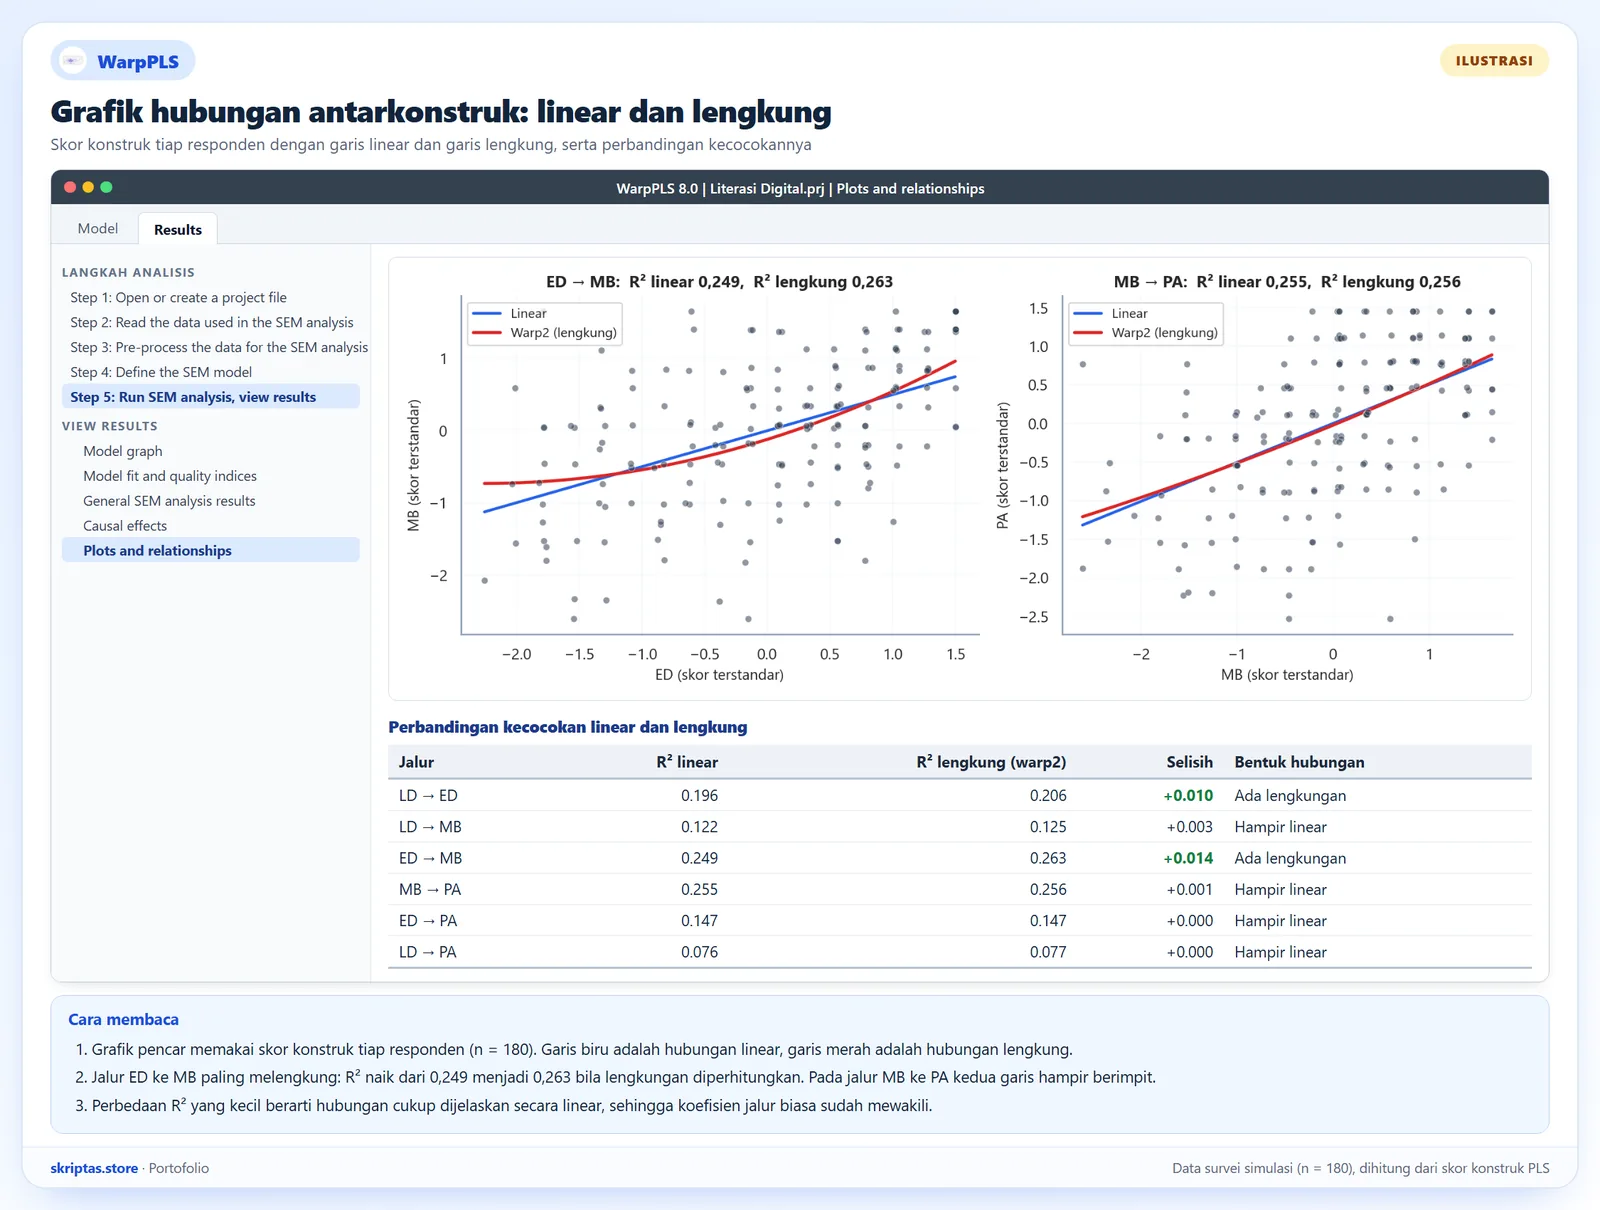Open Step 2: Read the data used
The image size is (1600, 1210).
[212, 322]
